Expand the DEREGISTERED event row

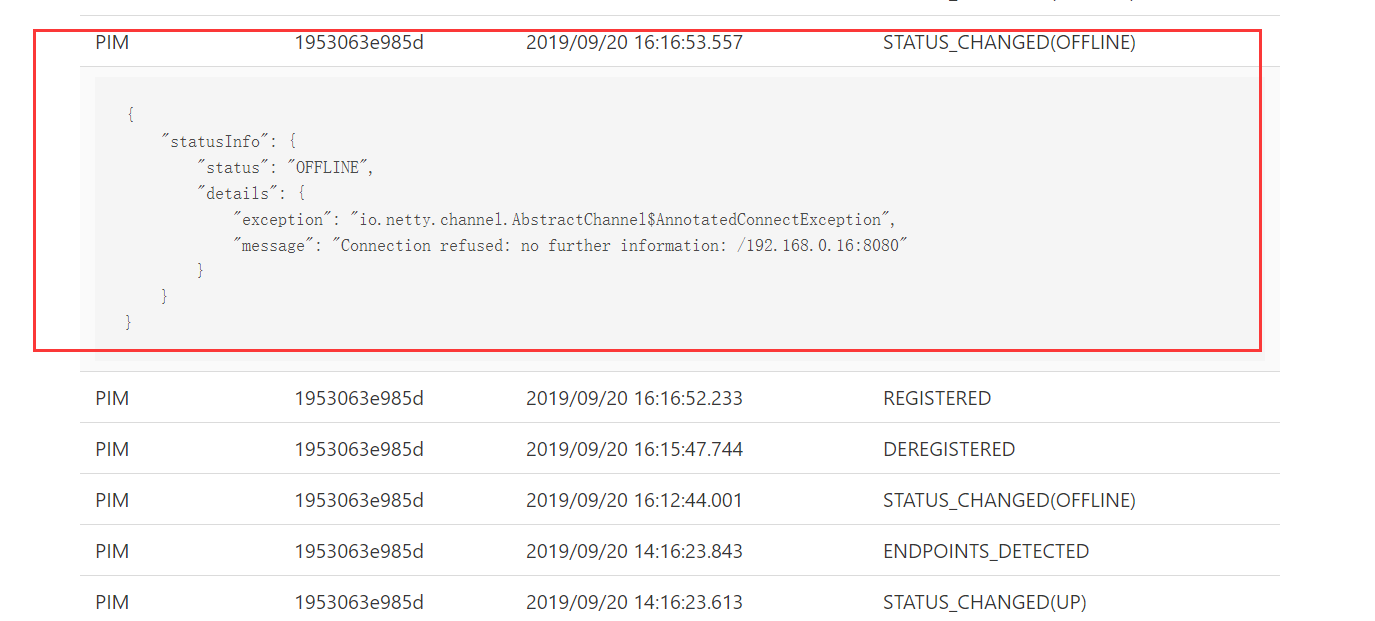949,449
